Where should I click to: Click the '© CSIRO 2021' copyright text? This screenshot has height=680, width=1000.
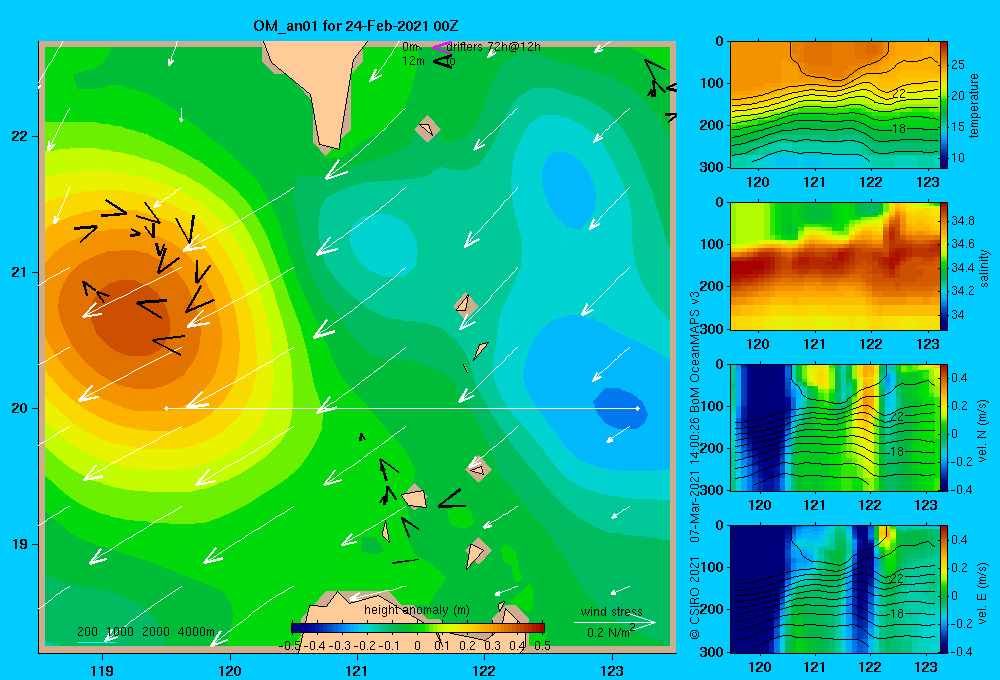click(695, 598)
